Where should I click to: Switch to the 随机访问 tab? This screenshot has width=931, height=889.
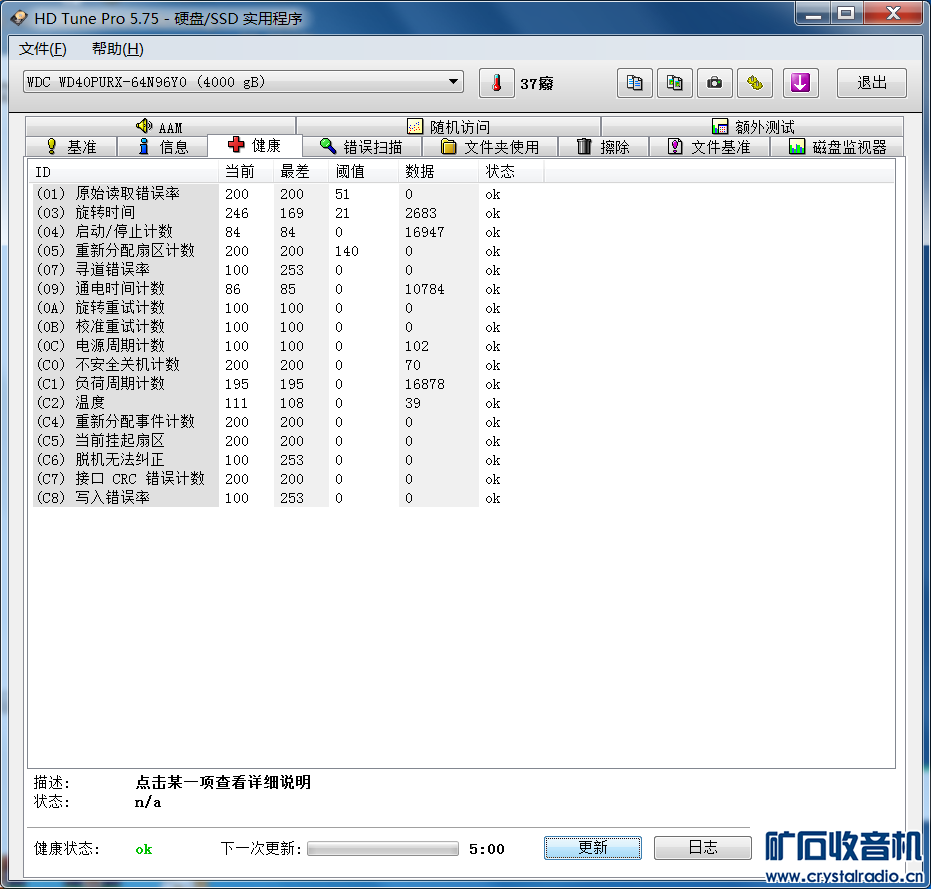pyautogui.click(x=448, y=126)
